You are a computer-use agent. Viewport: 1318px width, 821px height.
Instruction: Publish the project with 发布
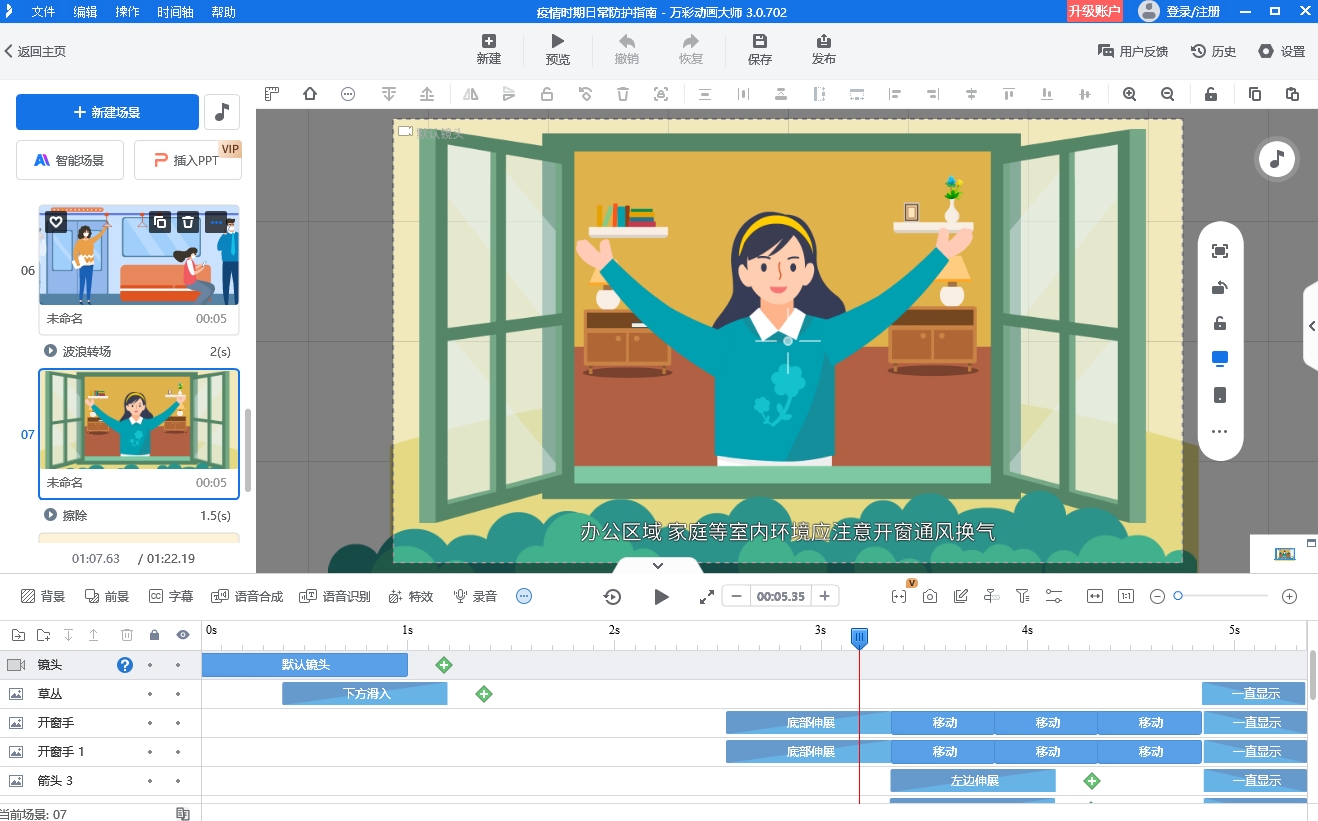(x=823, y=50)
